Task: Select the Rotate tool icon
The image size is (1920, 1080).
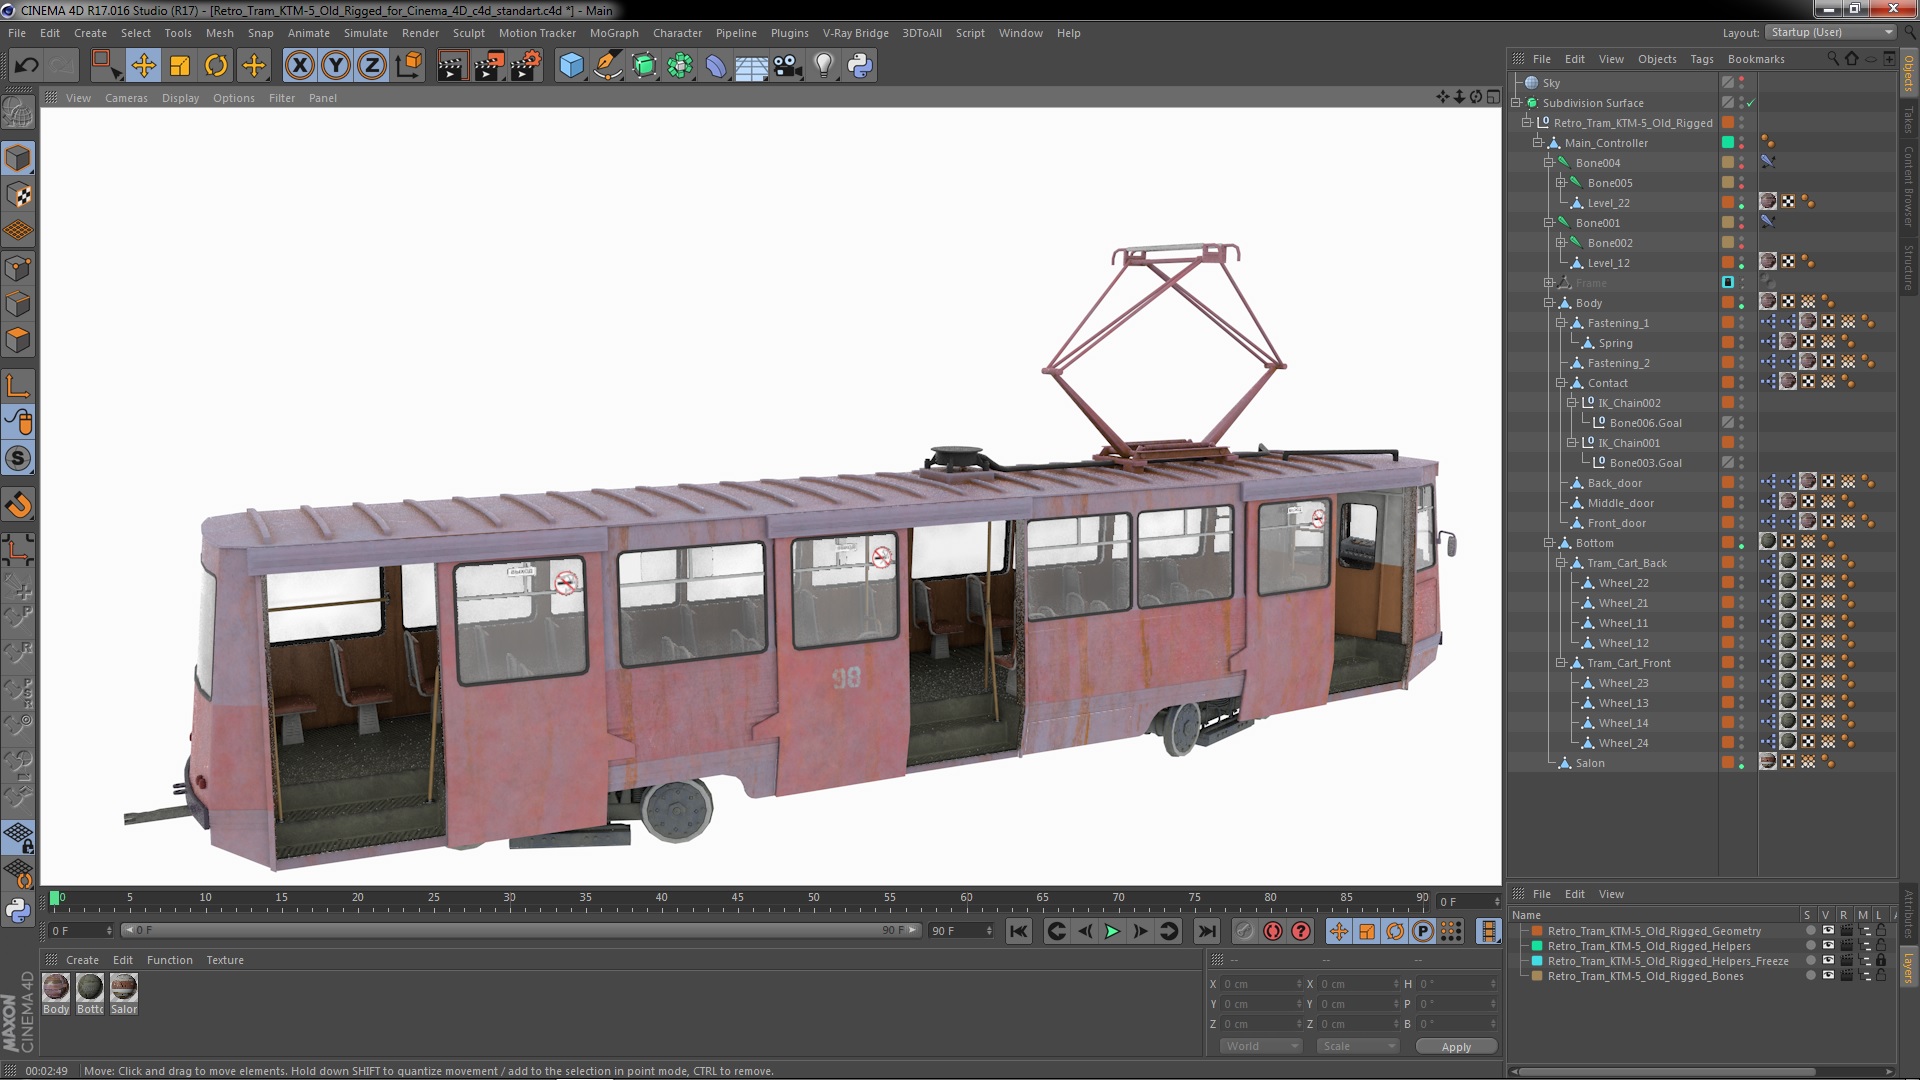Action: (x=216, y=66)
